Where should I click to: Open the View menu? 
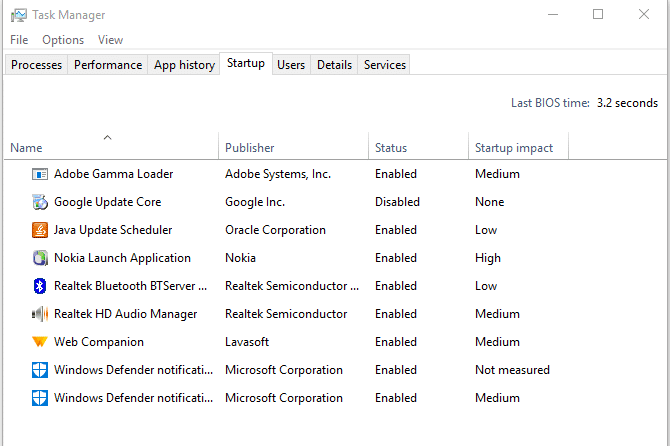tap(111, 40)
